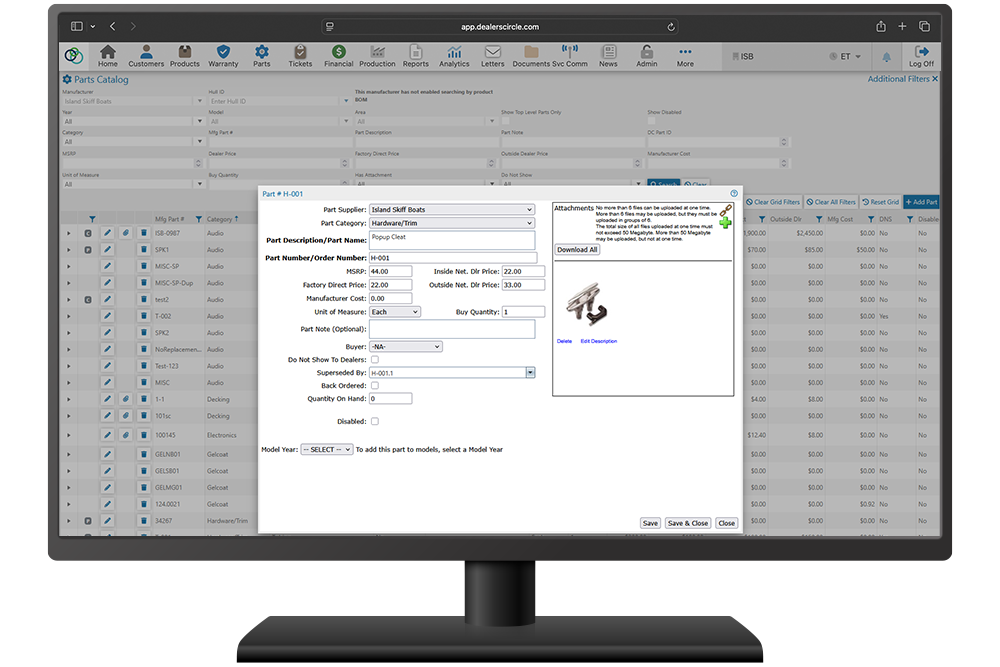This screenshot has height=667, width=1000.
Task: Click the cleat attachment thumbnail
Action: (586, 305)
